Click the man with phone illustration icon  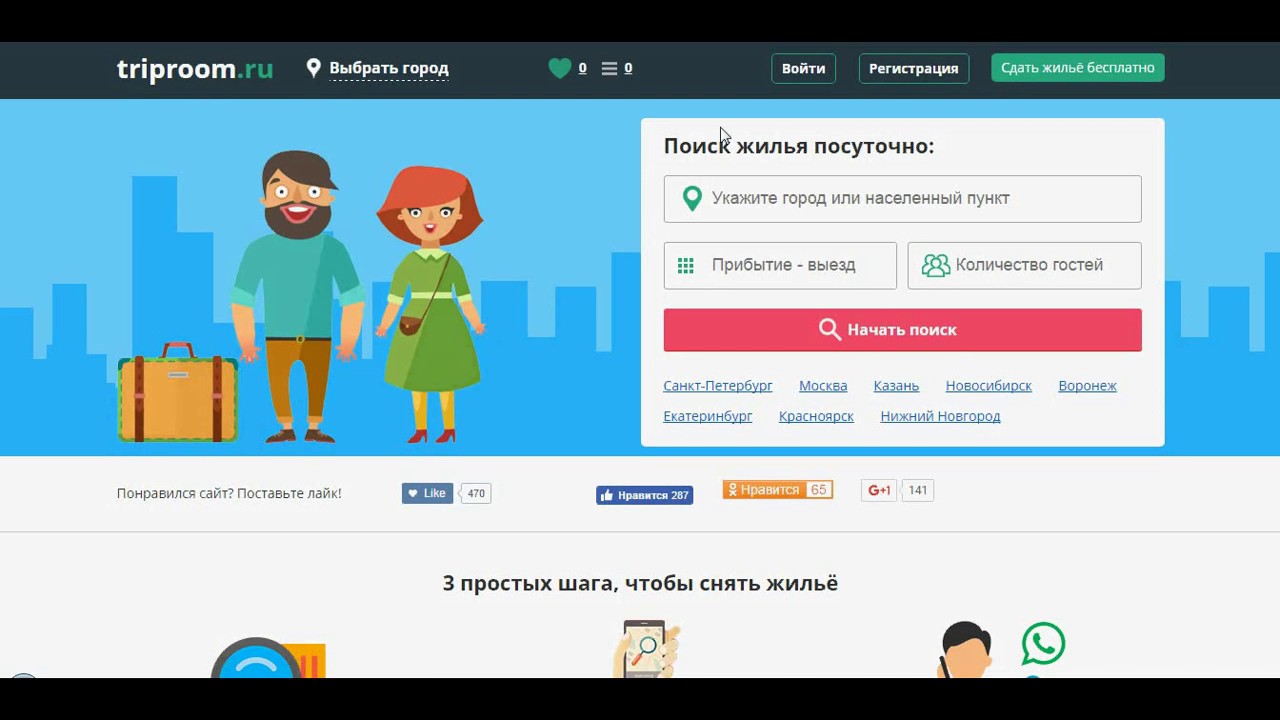(x=963, y=650)
